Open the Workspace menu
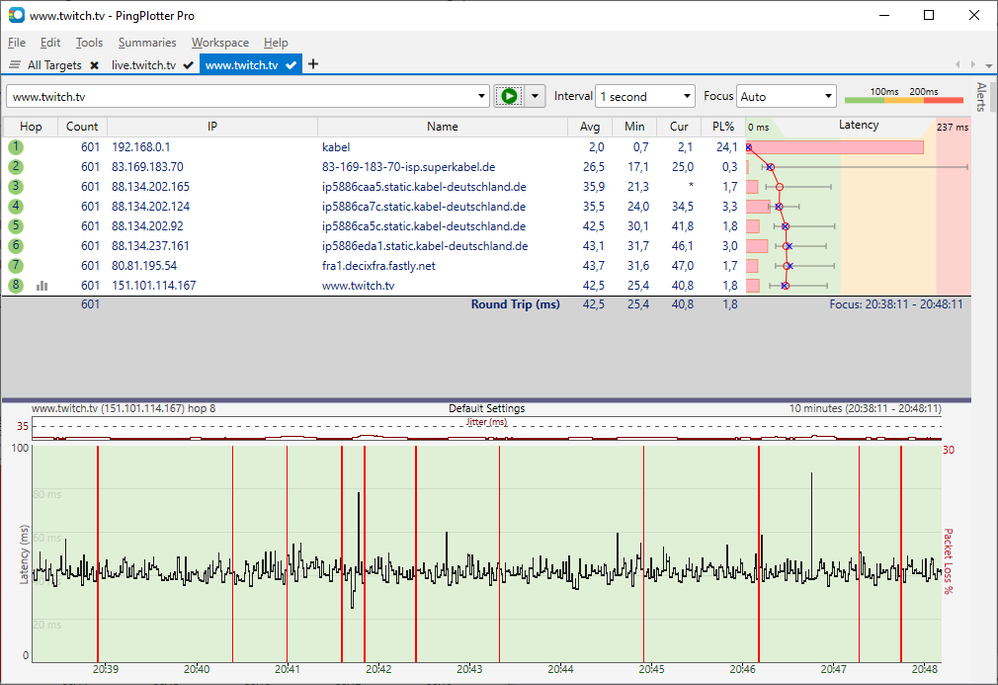This screenshot has height=685, width=998. pos(220,43)
